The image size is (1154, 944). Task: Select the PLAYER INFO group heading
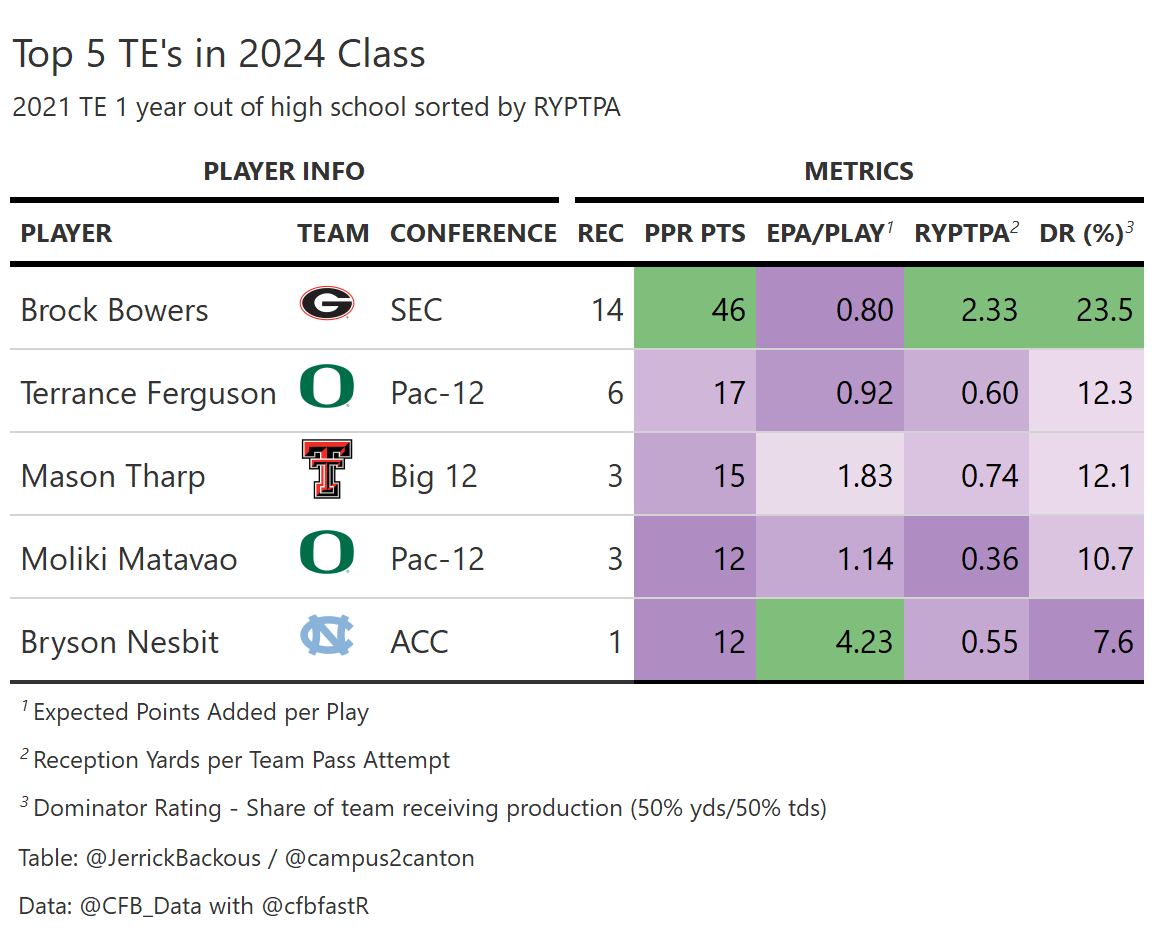[x=284, y=172]
